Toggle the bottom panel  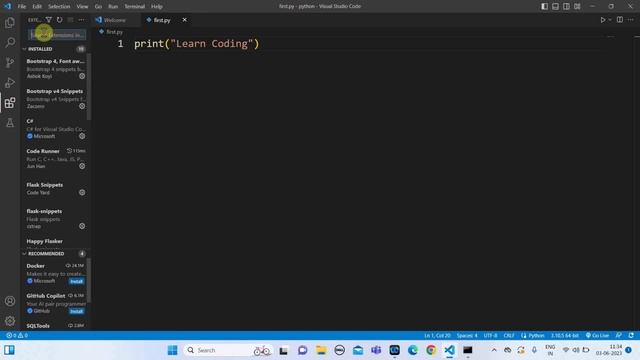[556, 6]
